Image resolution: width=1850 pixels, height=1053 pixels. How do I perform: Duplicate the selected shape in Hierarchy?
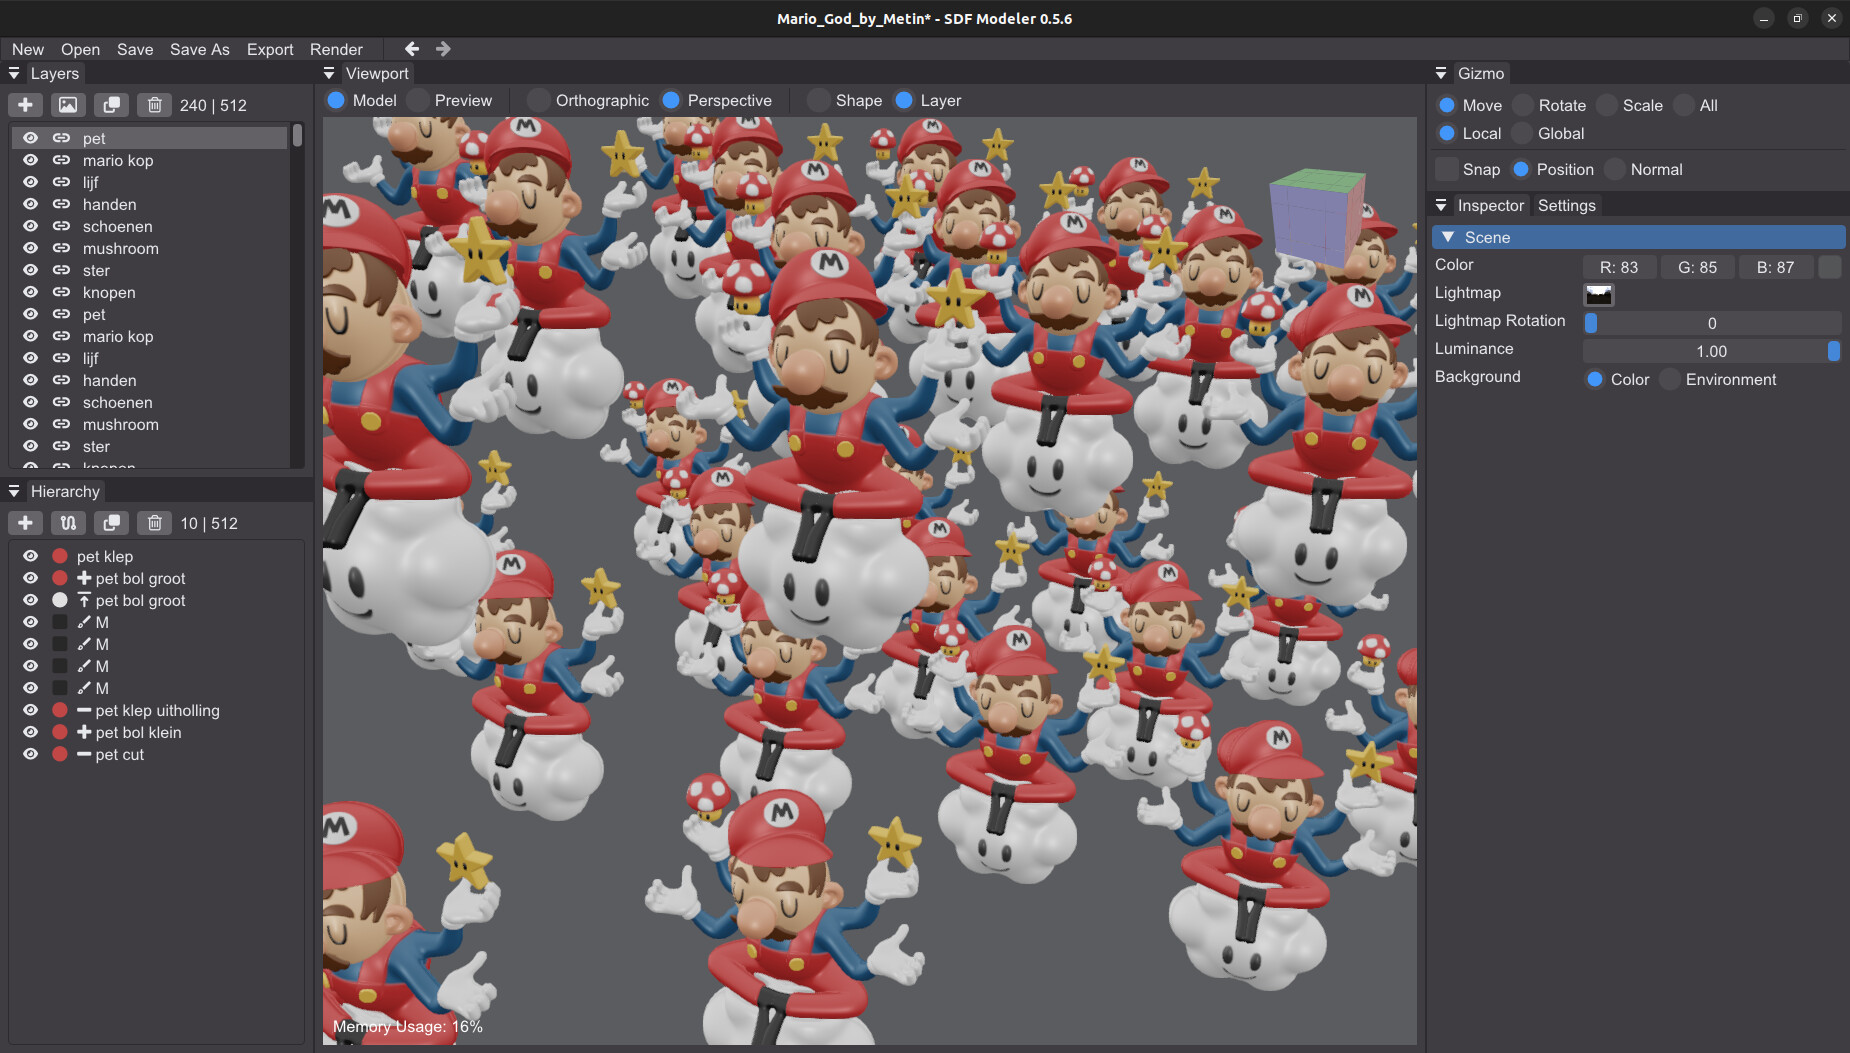pyautogui.click(x=112, y=523)
